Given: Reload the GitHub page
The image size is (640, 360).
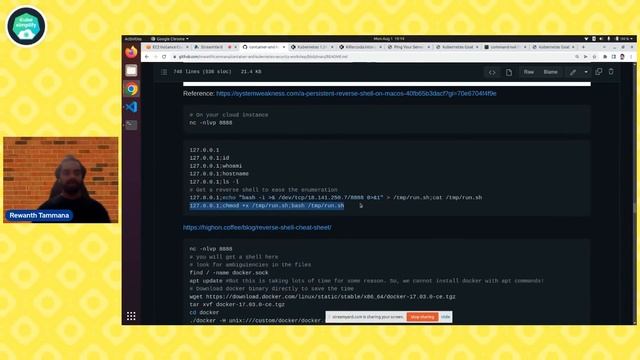Looking at the screenshot, I should [164, 57].
